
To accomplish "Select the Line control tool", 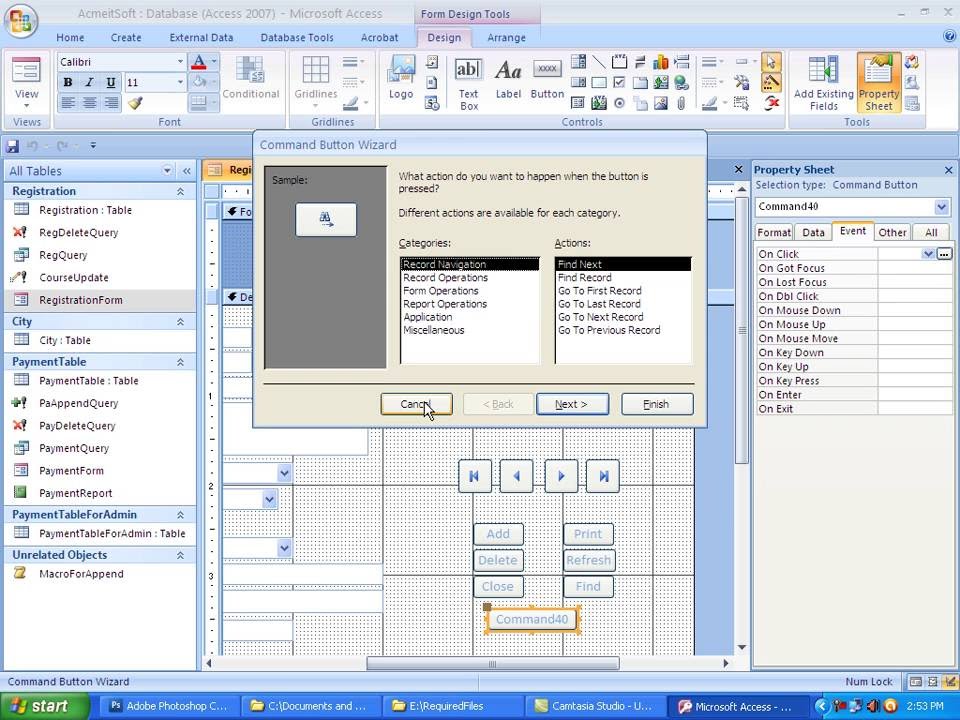I will pos(599,62).
